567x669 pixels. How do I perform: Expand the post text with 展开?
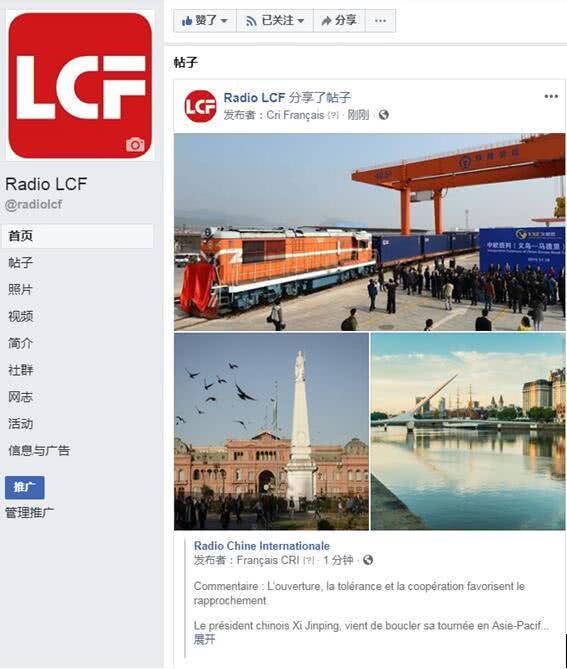click(204, 639)
